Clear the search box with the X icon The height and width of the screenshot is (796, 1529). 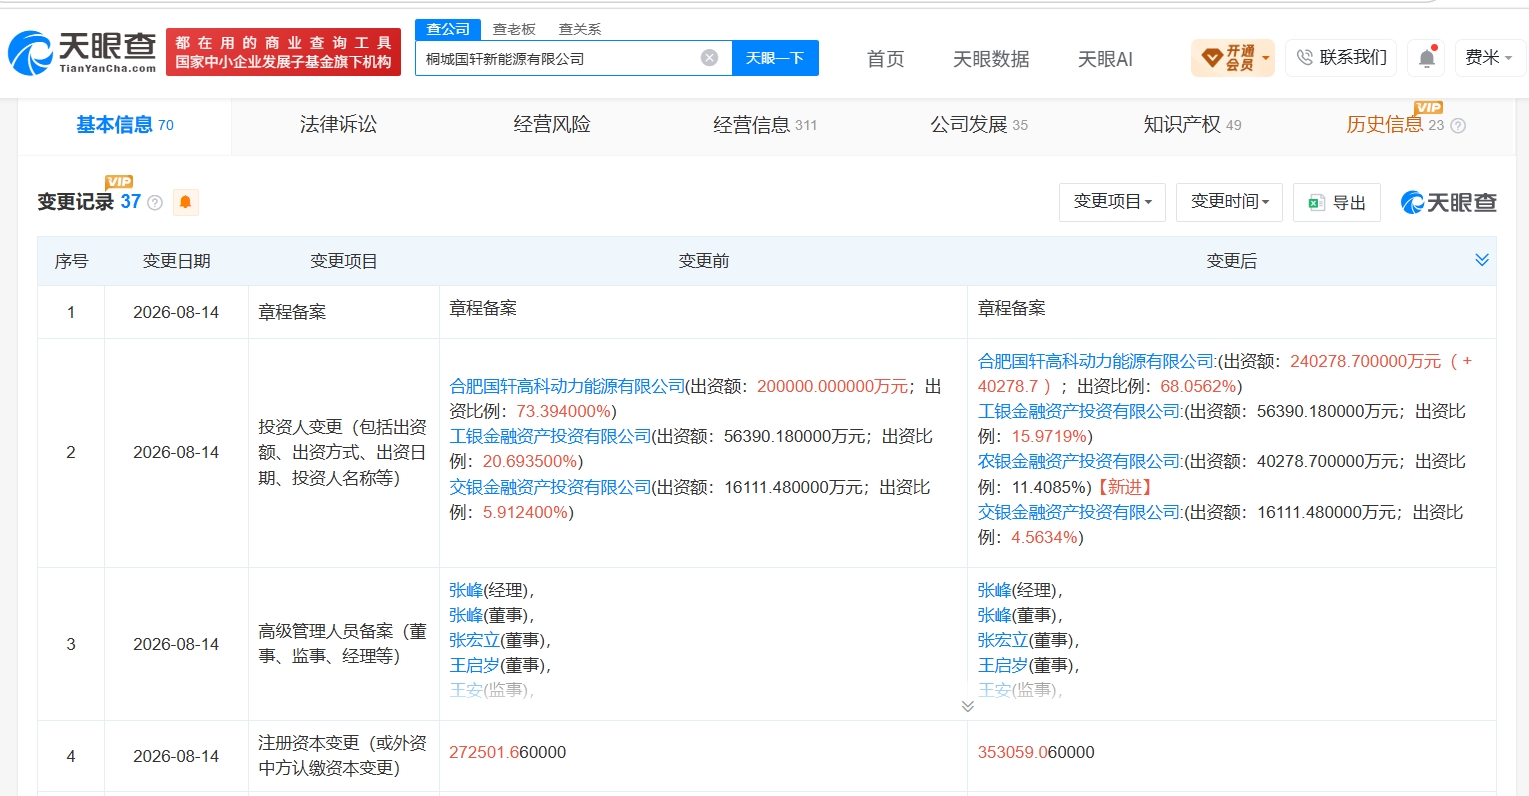click(709, 58)
